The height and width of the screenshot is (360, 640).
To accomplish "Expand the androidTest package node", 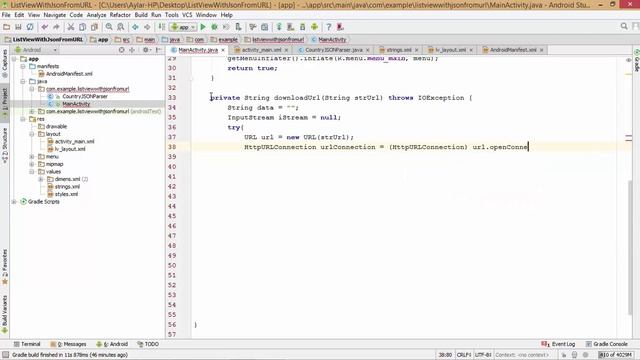I will (32, 111).
